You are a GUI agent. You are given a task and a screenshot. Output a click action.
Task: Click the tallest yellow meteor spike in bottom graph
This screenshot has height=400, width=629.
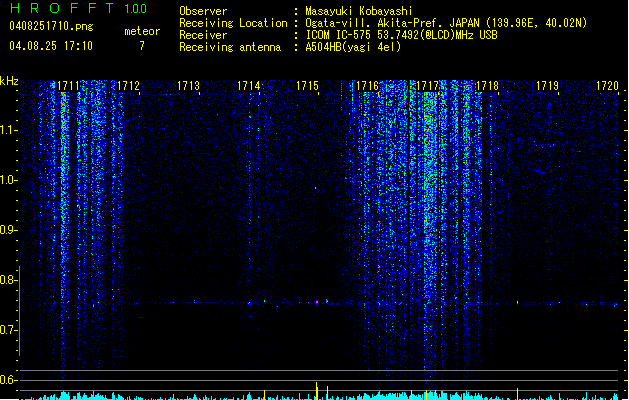point(317,391)
